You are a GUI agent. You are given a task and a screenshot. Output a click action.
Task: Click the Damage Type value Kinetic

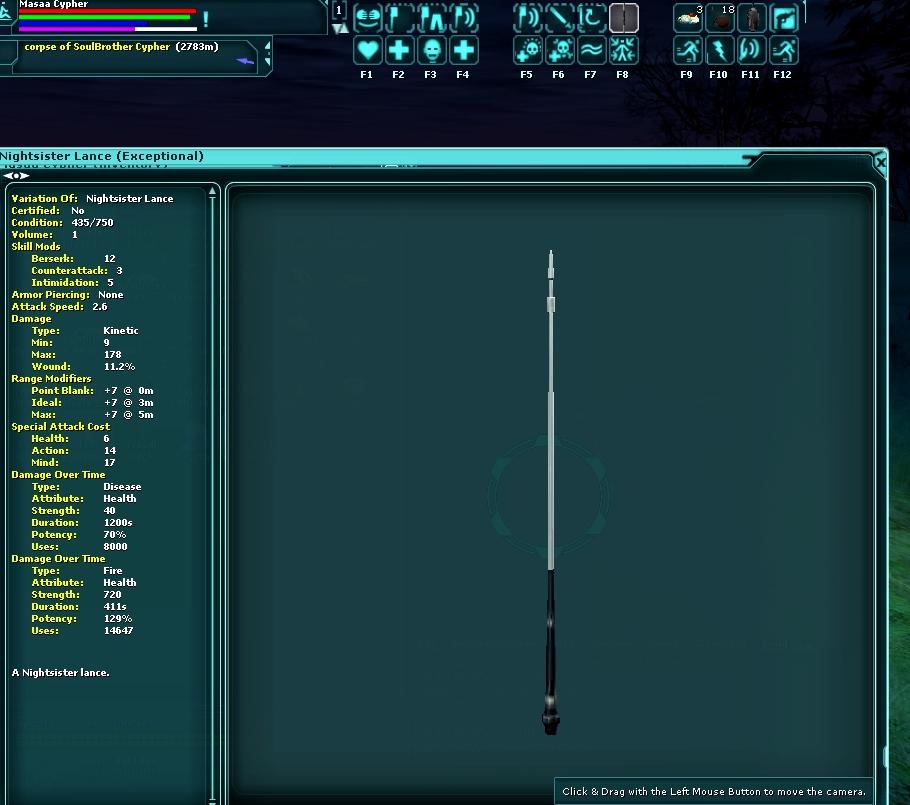click(x=121, y=330)
